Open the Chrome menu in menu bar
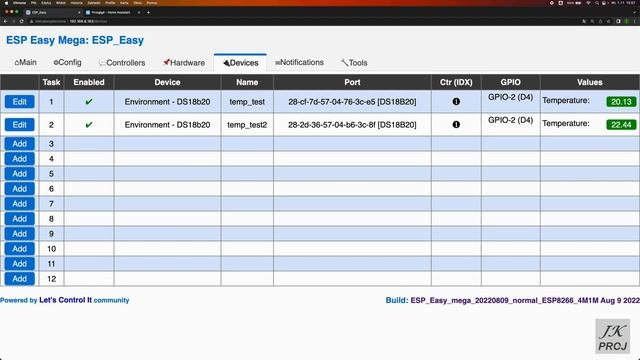This screenshot has height=360, width=640. point(19,3)
